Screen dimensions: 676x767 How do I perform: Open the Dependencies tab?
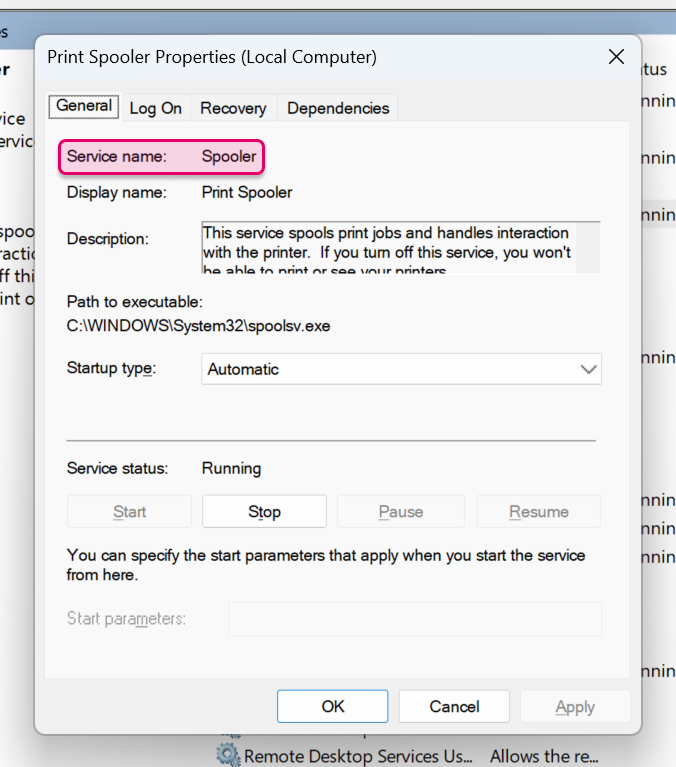(338, 108)
